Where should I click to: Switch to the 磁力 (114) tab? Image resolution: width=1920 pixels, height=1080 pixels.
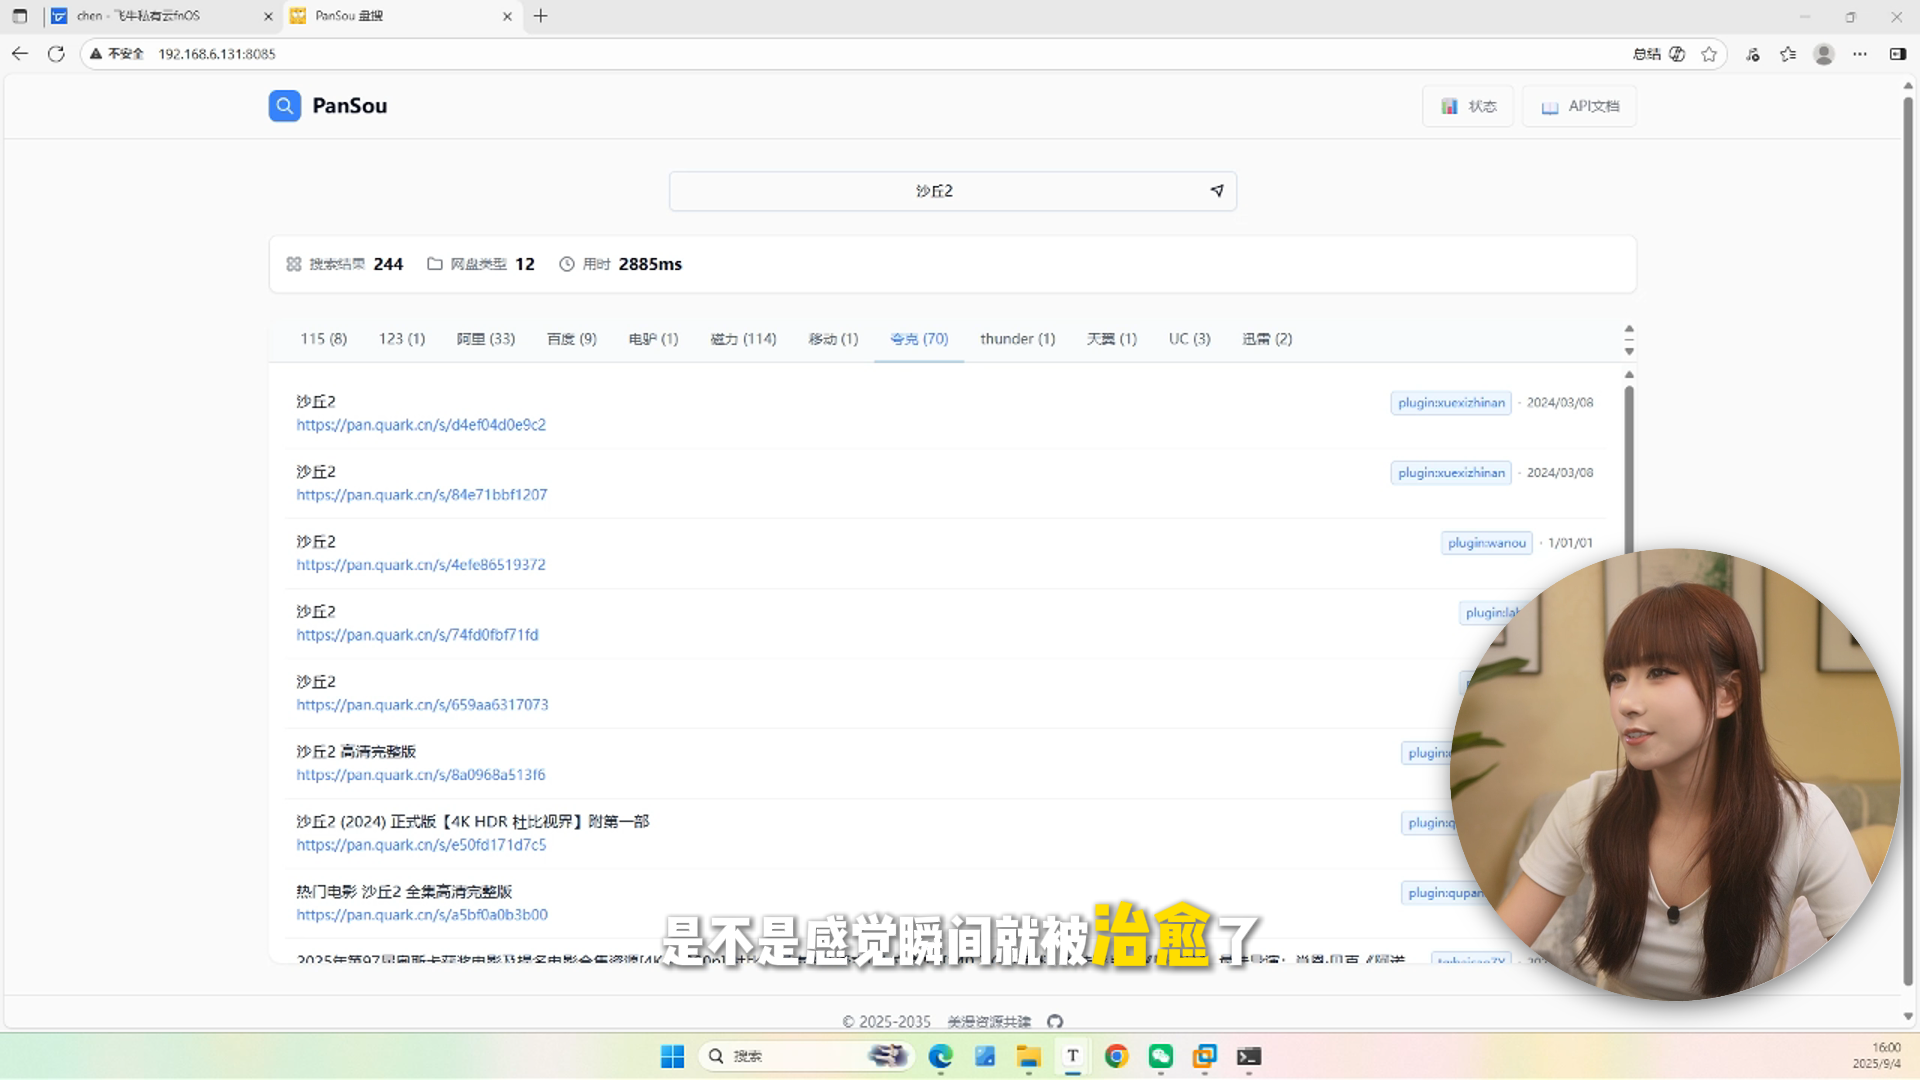(743, 339)
